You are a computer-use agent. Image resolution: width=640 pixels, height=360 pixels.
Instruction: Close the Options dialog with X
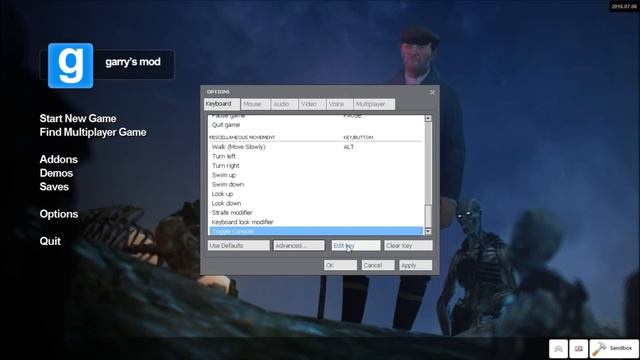point(432,92)
